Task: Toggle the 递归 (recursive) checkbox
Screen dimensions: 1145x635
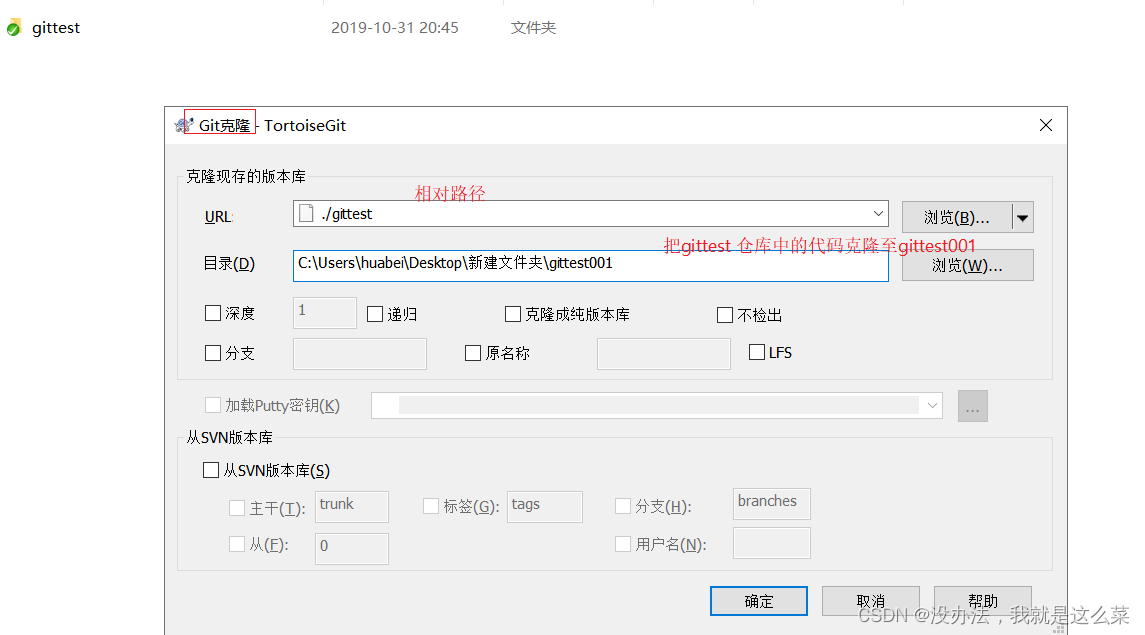Action: 375,314
